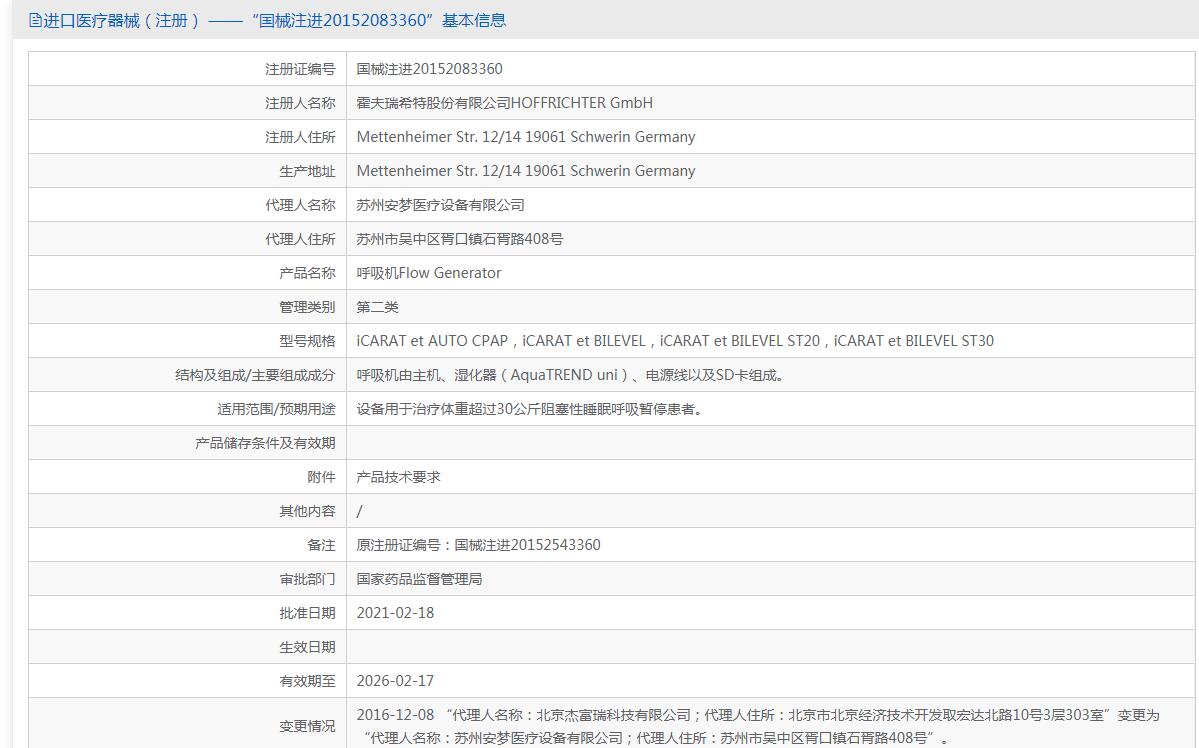Click the 代理人住所 value 苏州市吴中区胥口镇石胥路408号

click(x=460, y=239)
